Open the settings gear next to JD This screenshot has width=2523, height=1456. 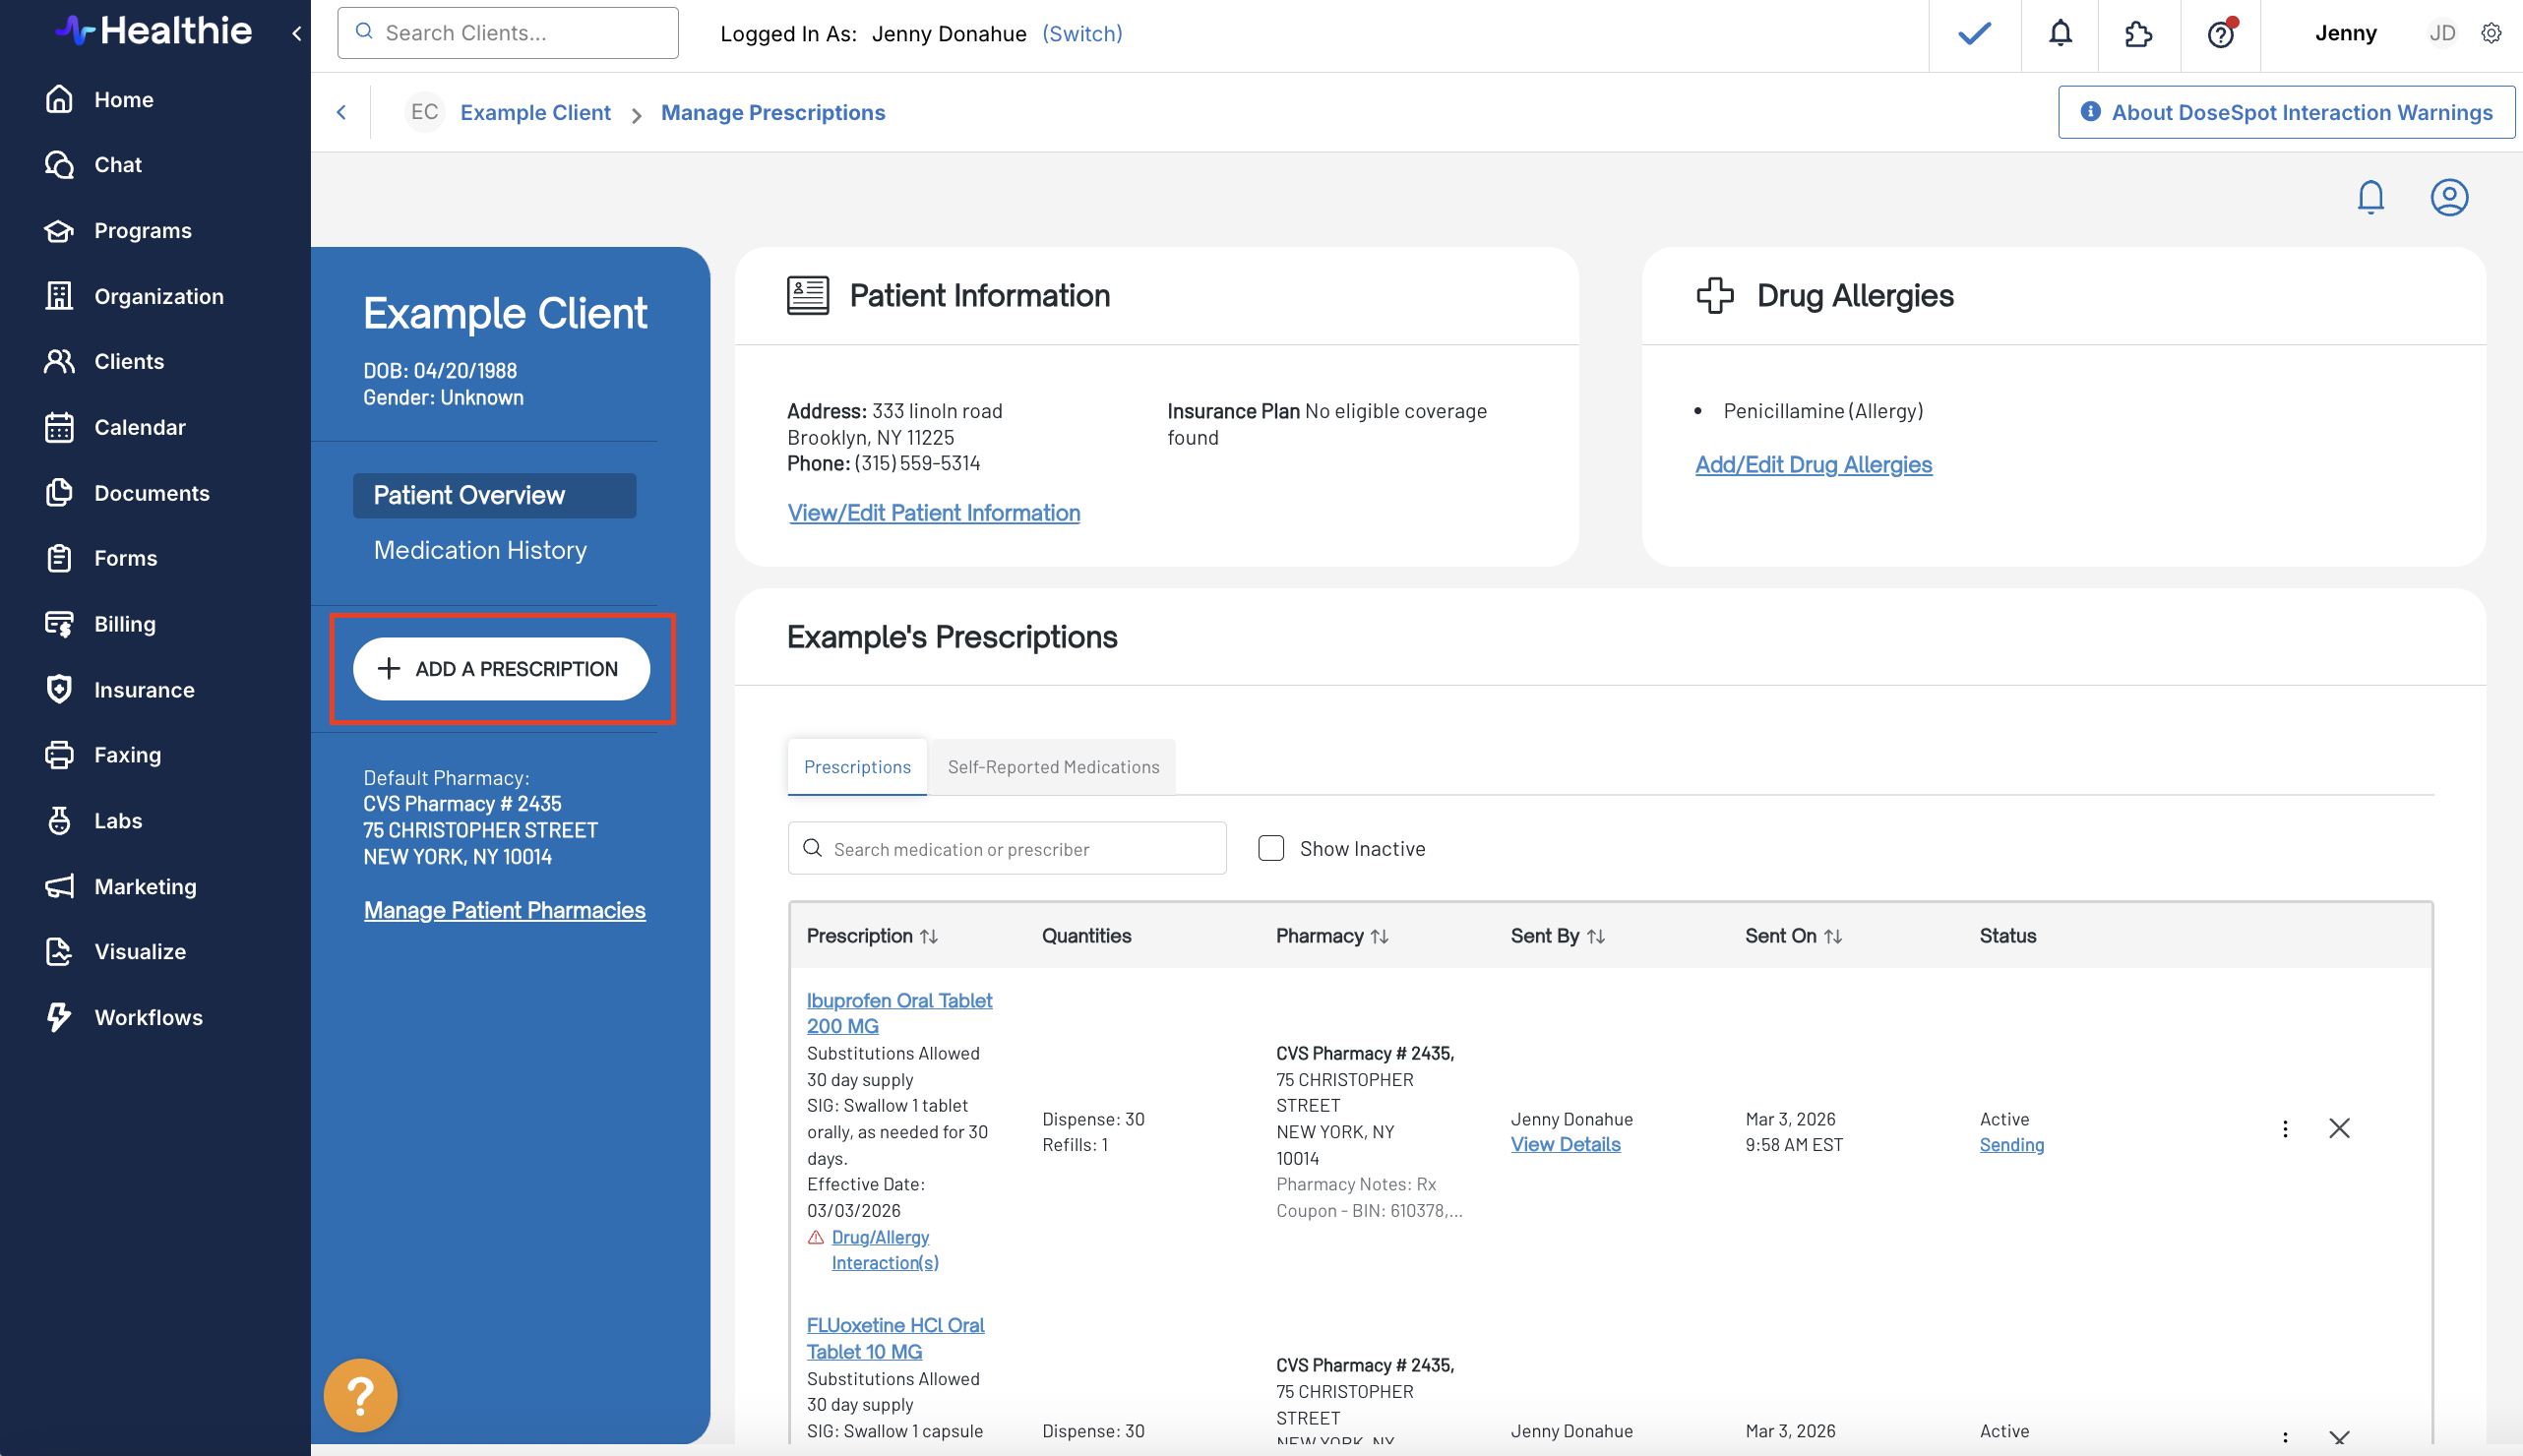point(2491,33)
